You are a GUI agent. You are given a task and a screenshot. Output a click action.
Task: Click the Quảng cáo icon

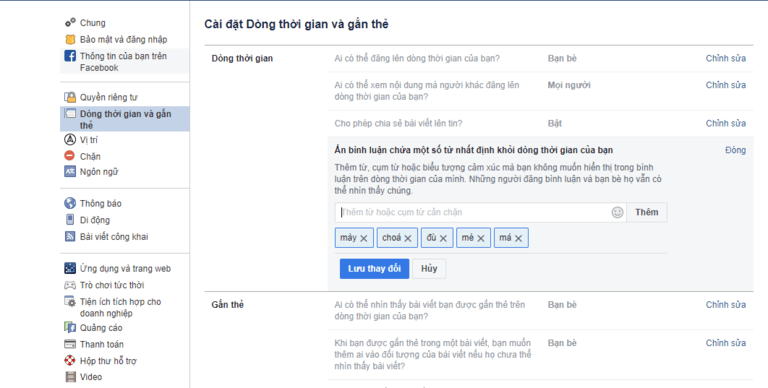[x=70, y=327]
